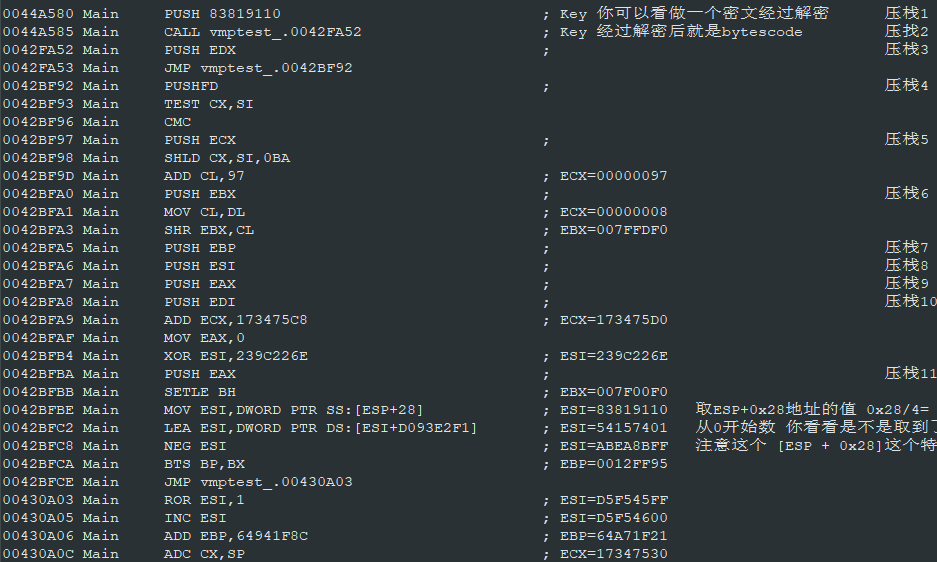Click the JMP vmptest_.00430A03 instruction

258,482
